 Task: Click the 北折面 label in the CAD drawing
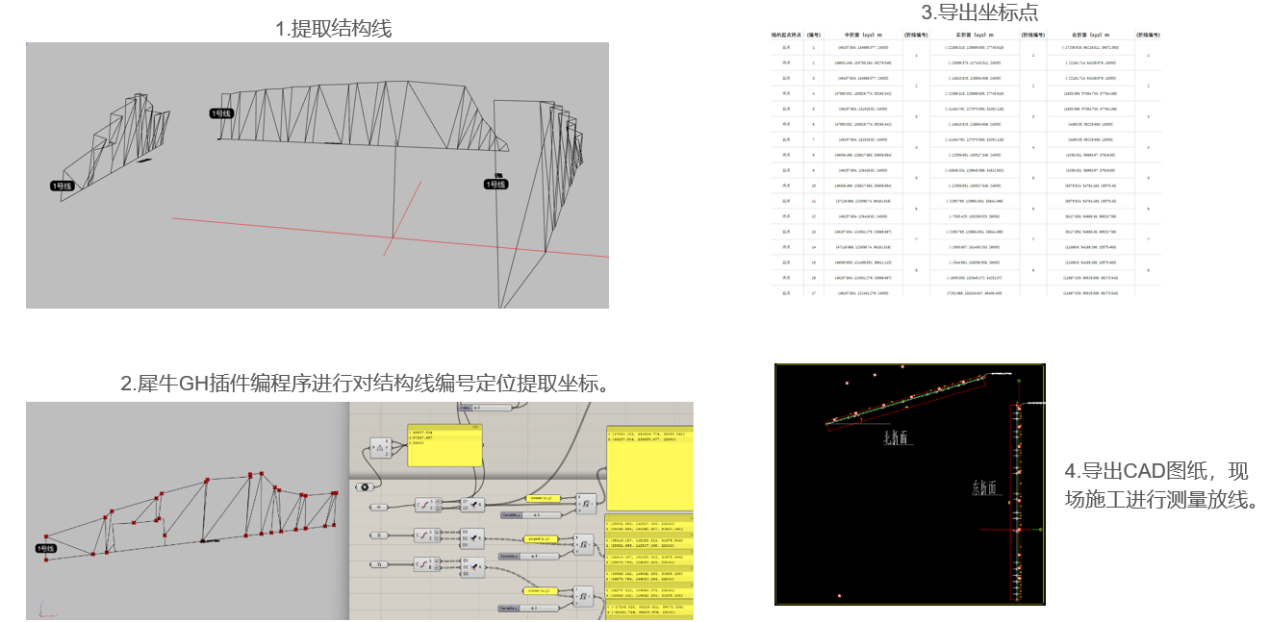(x=899, y=436)
